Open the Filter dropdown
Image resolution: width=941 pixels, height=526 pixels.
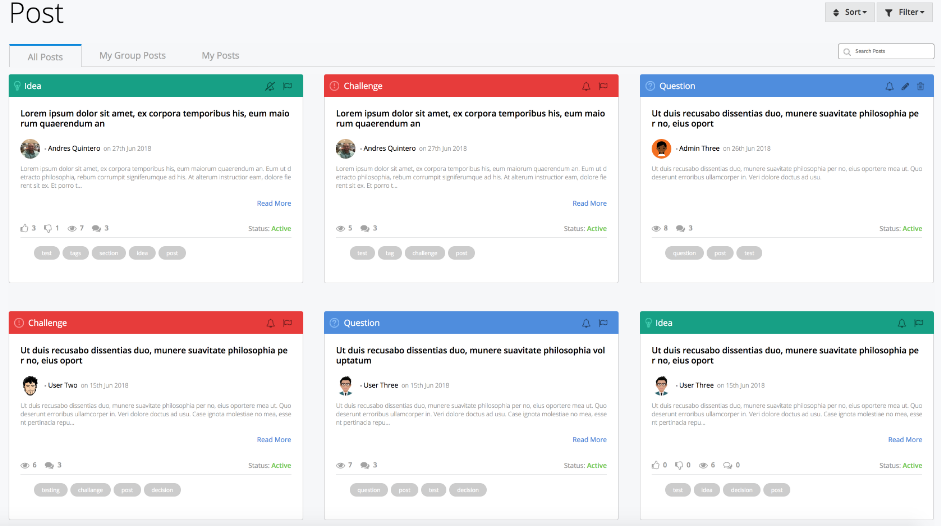pos(904,12)
